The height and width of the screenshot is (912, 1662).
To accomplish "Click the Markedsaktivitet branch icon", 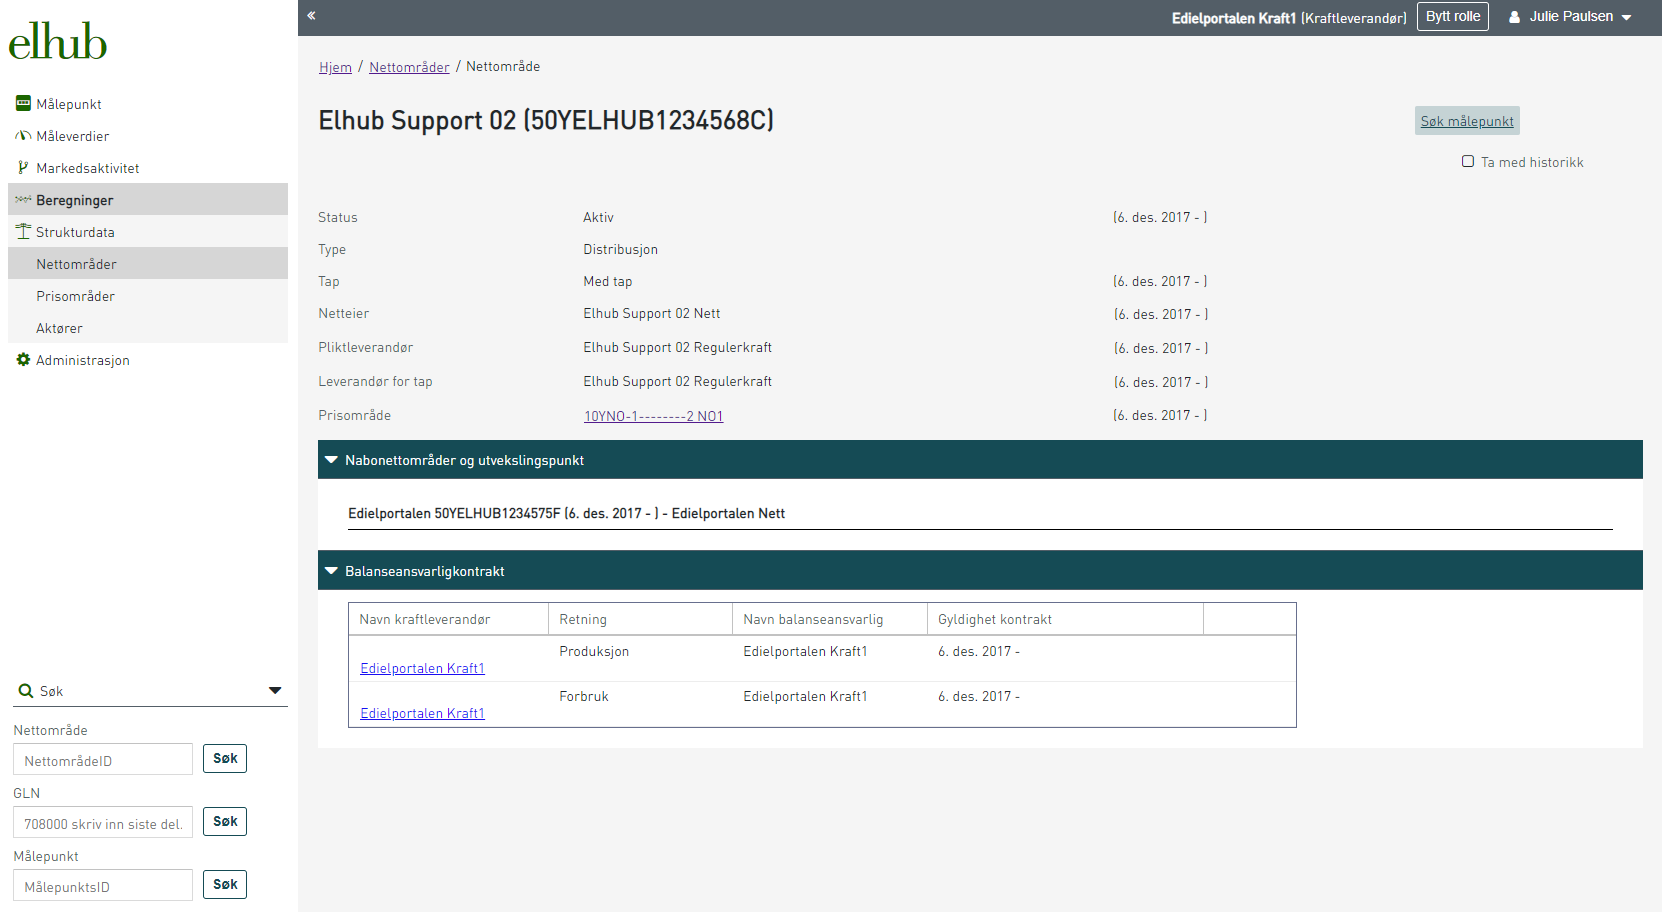I will tap(23, 167).
